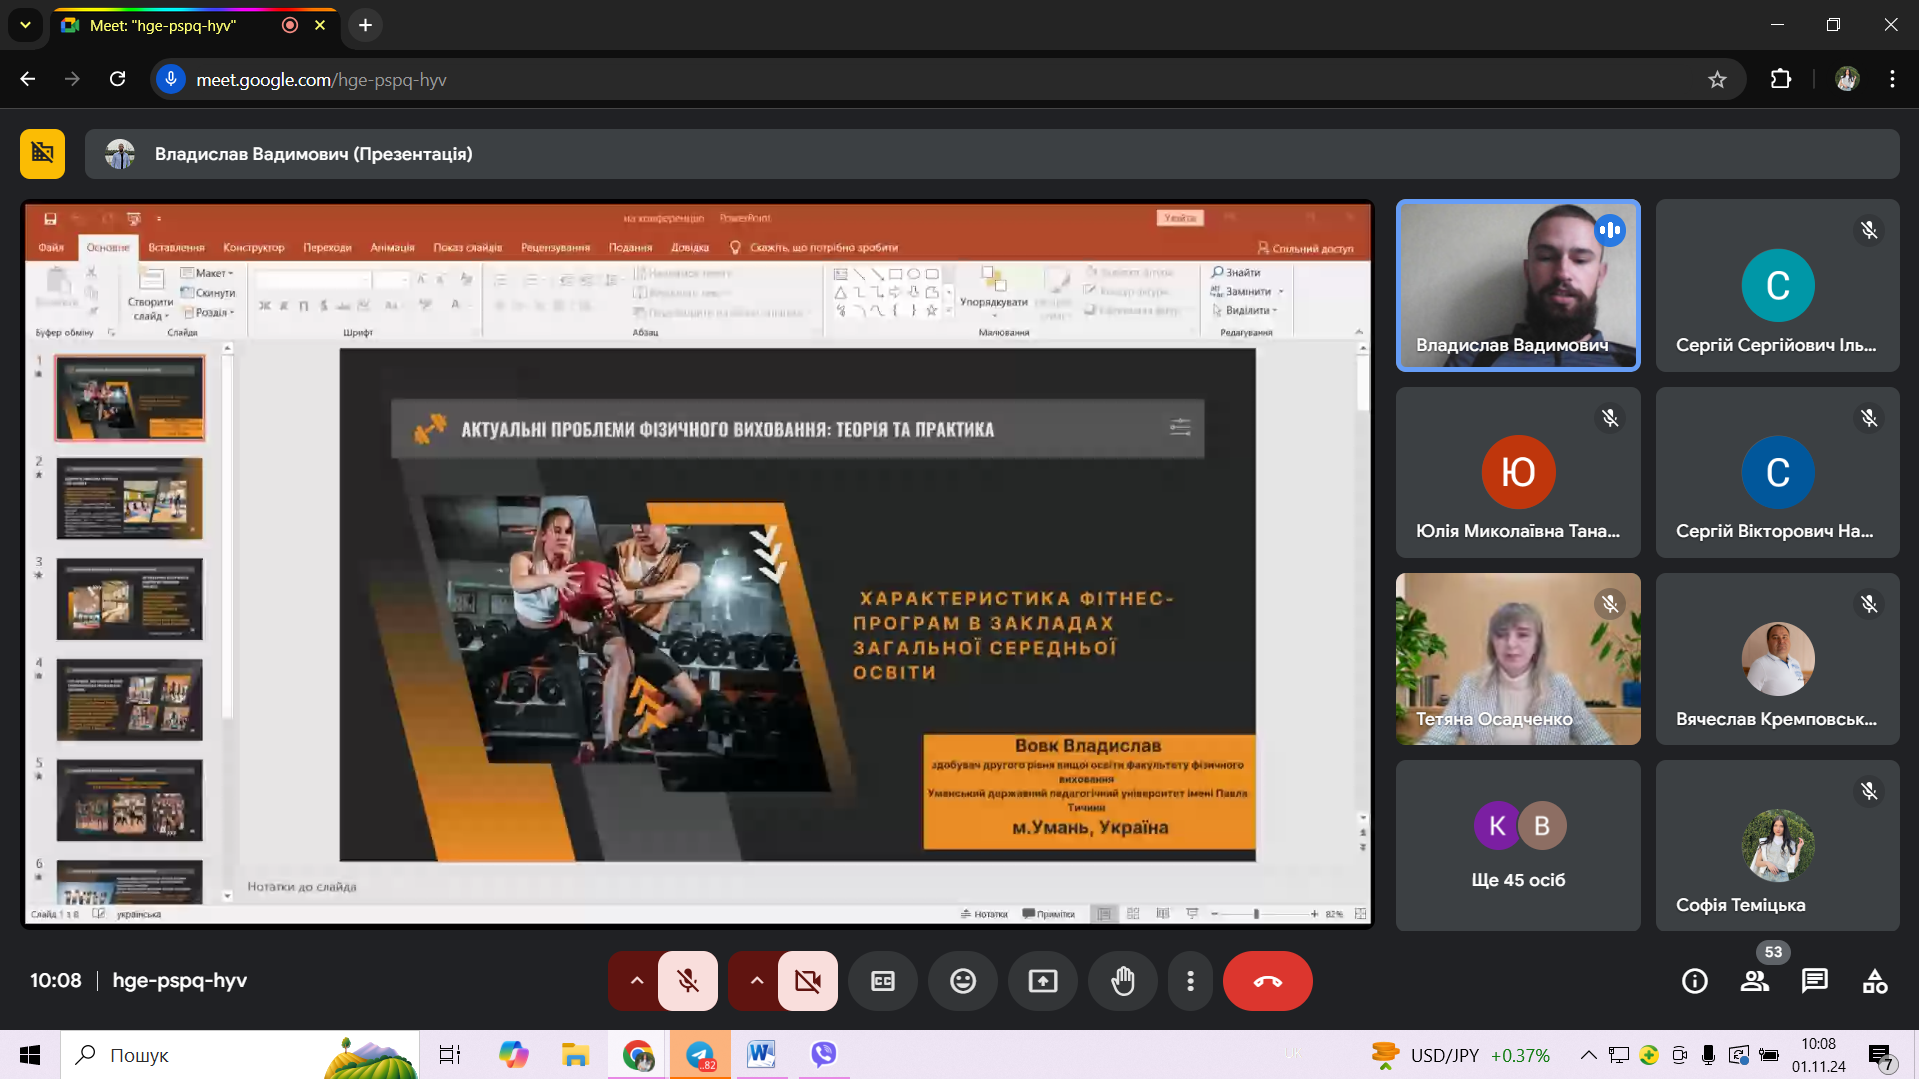Open Viber from the taskbar

tap(823, 1055)
